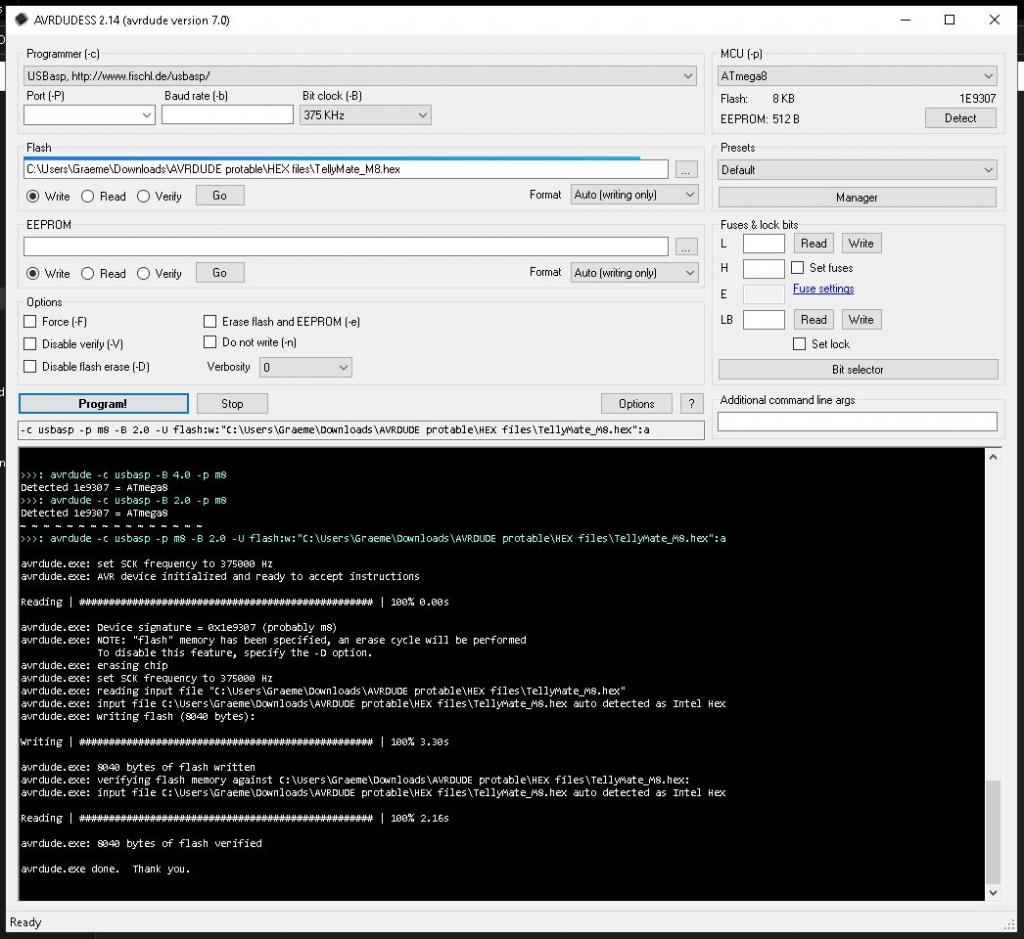Viewport: 1024px width, 939px height.
Task: Click the Detect MCU button
Action: click(x=960, y=118)
